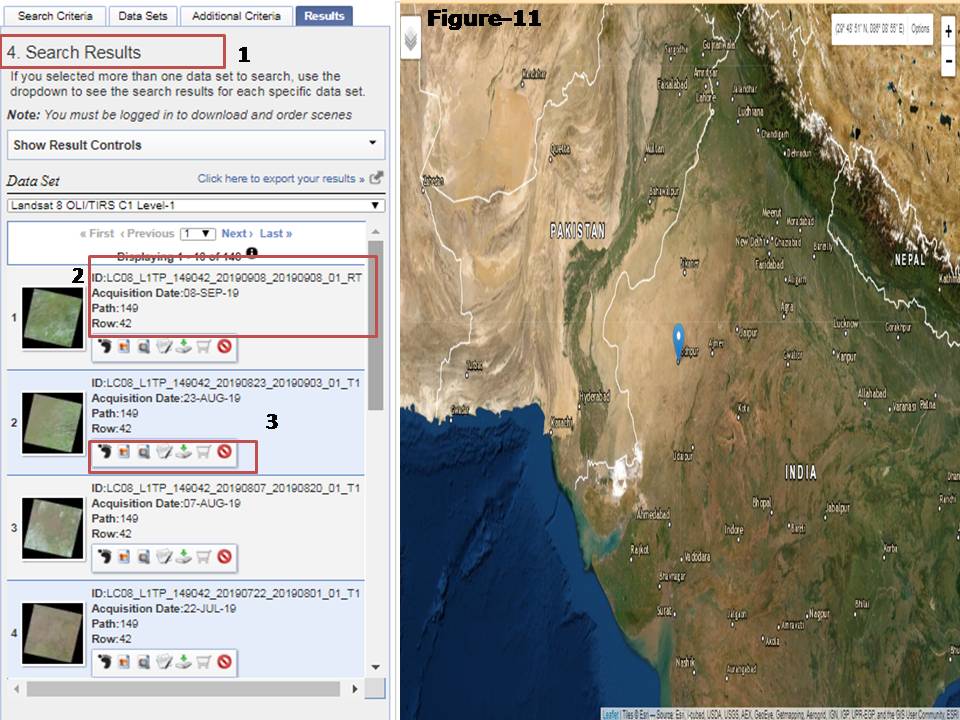The width and height of the screenshot is (960, 720).
Task: Compare browse for the 07-AUG-19 scene
Action: (x=144, y=557)
